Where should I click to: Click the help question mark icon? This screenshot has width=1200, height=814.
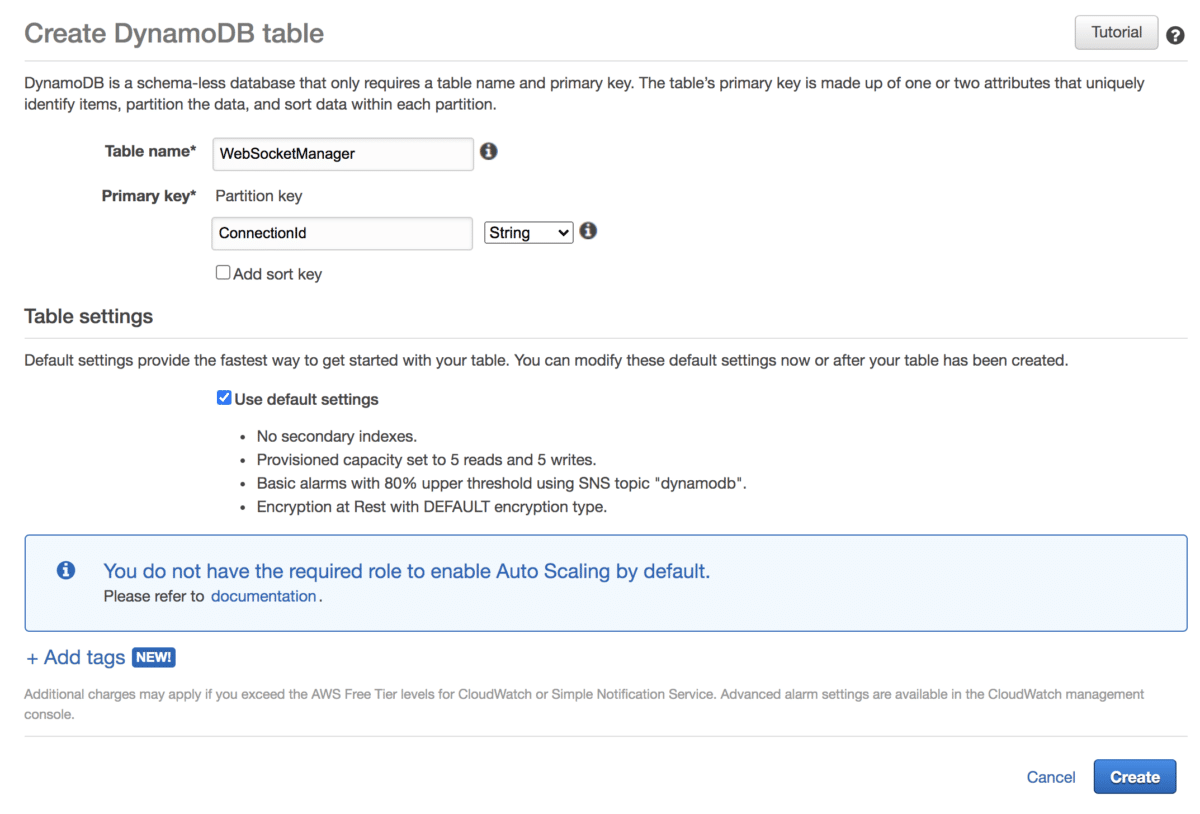pos(1175,34)
